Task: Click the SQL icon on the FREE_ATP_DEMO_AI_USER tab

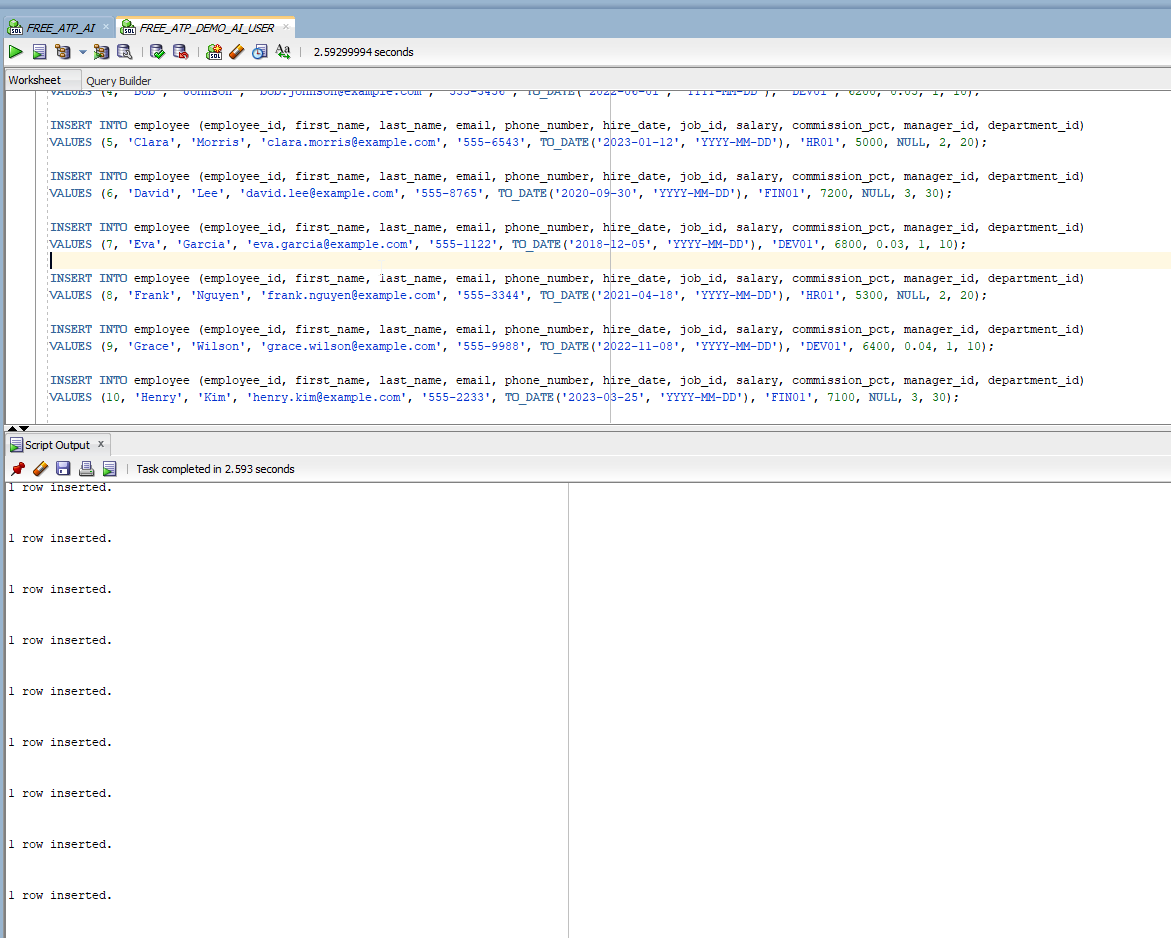Action: [x=128, y=28]
